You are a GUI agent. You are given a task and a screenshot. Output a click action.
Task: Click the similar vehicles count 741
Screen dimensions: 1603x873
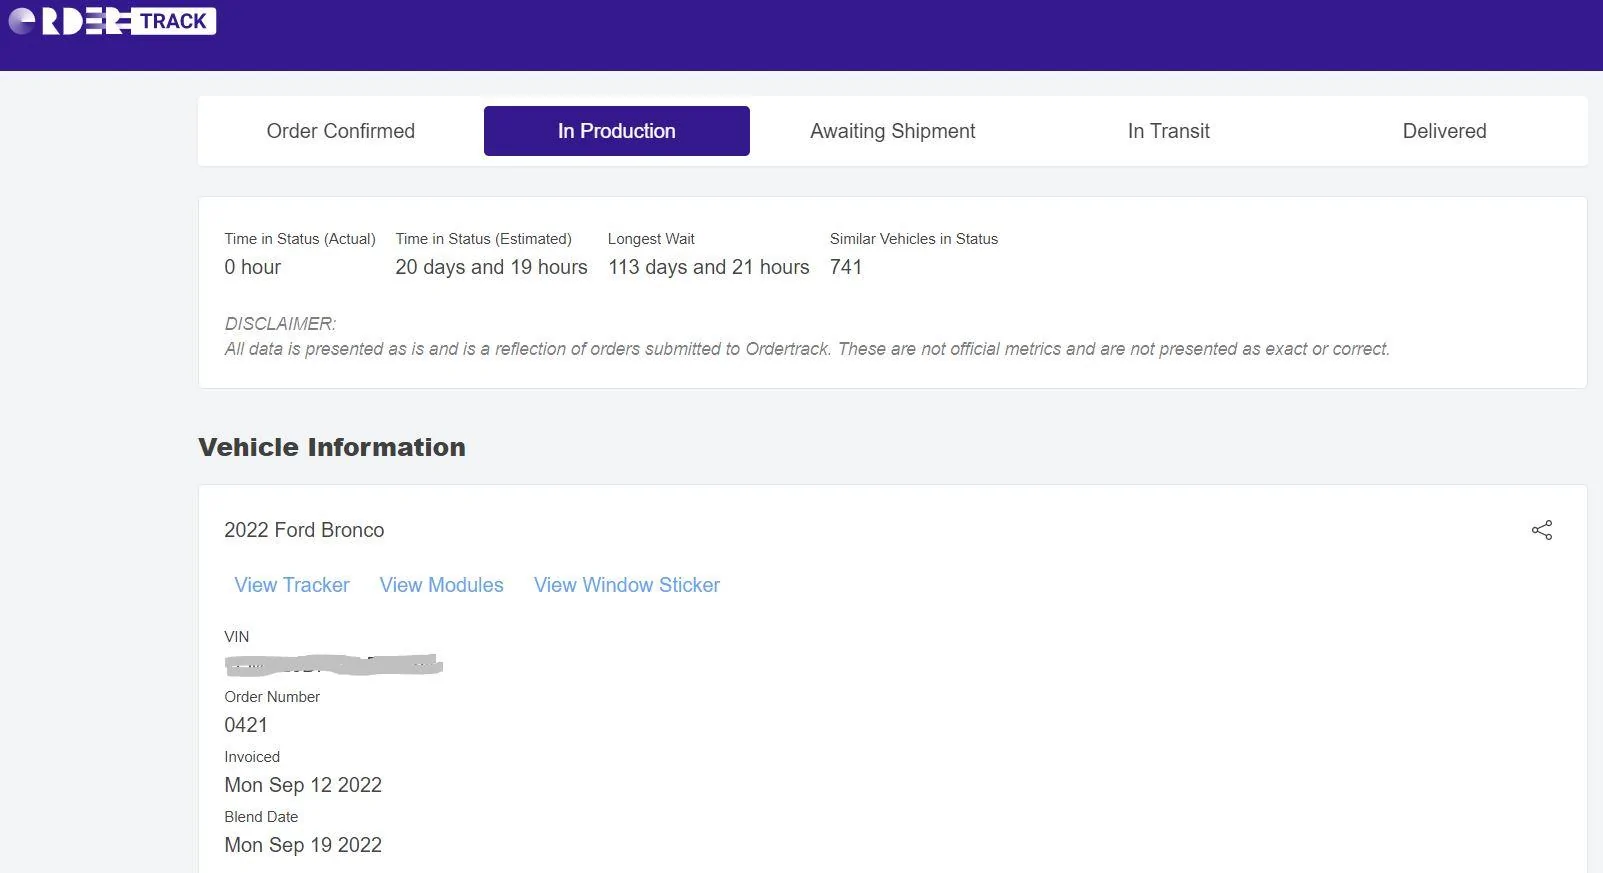click(x=846, y=267)
